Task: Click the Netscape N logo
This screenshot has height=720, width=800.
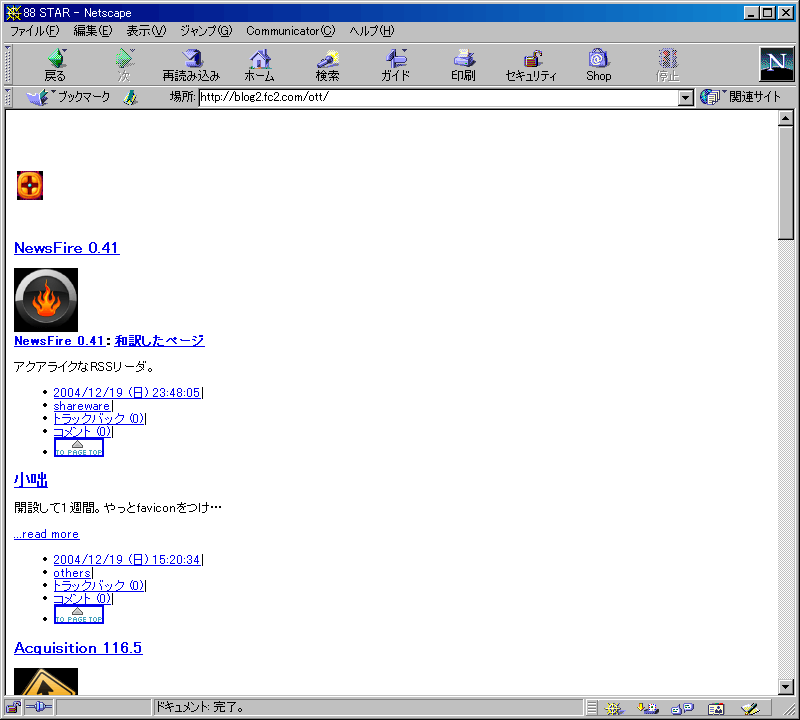Action: (777, 64)
